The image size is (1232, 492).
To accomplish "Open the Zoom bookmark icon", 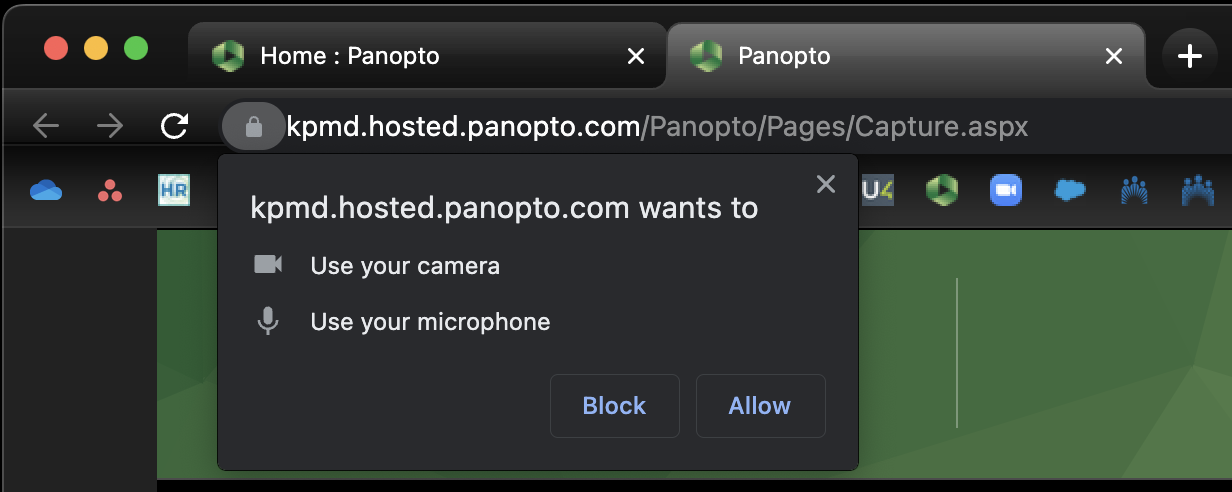I will [1006, 190].
